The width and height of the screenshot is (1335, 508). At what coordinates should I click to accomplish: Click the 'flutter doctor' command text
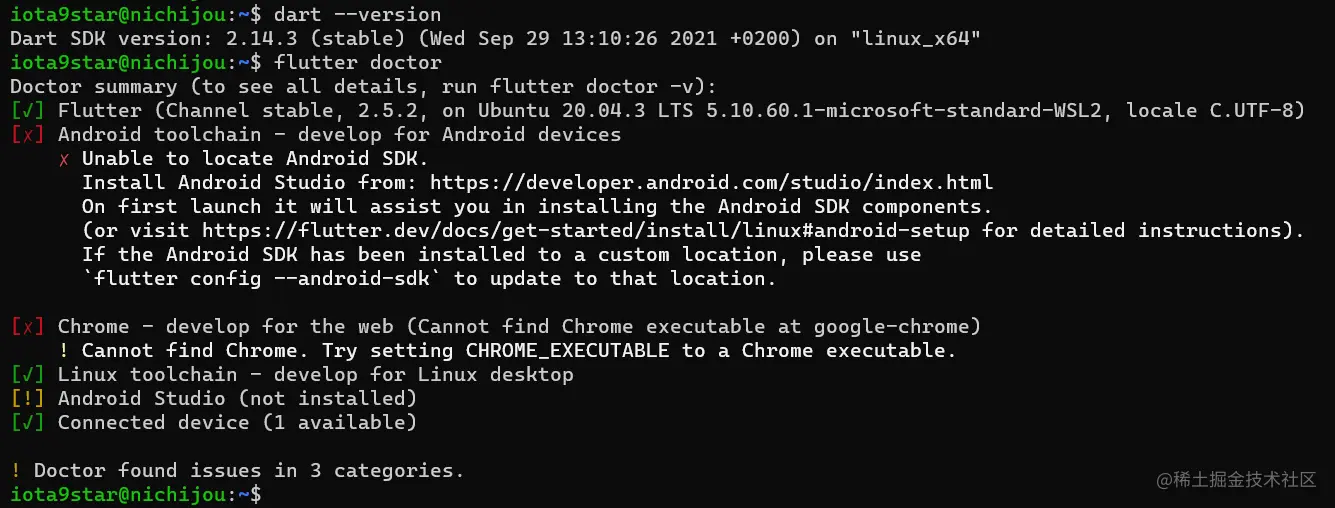click(357, 62)
